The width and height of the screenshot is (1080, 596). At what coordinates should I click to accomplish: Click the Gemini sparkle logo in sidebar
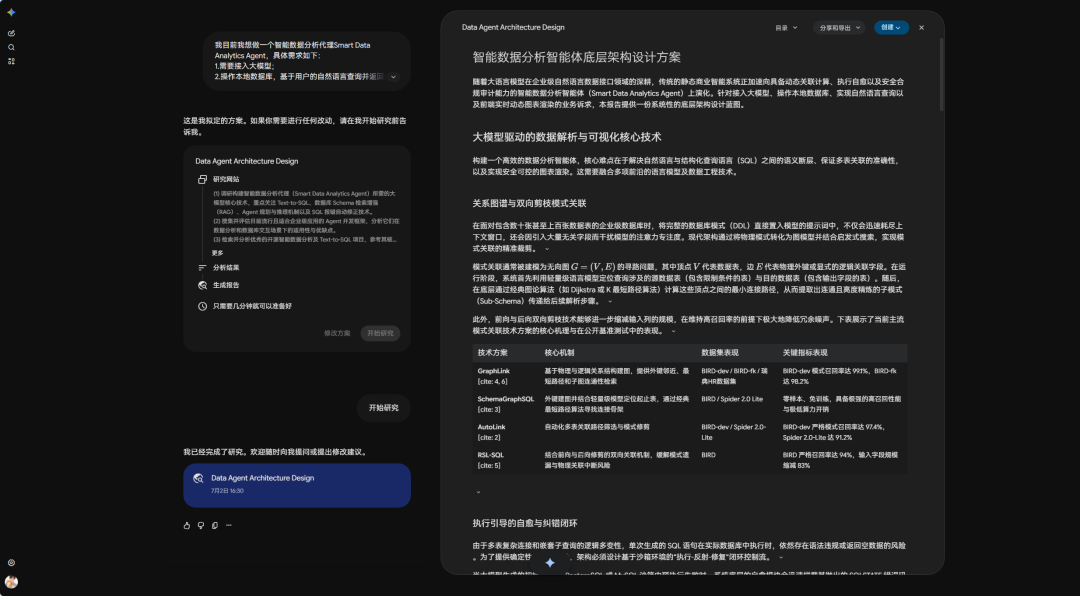[x=11, y=12]
